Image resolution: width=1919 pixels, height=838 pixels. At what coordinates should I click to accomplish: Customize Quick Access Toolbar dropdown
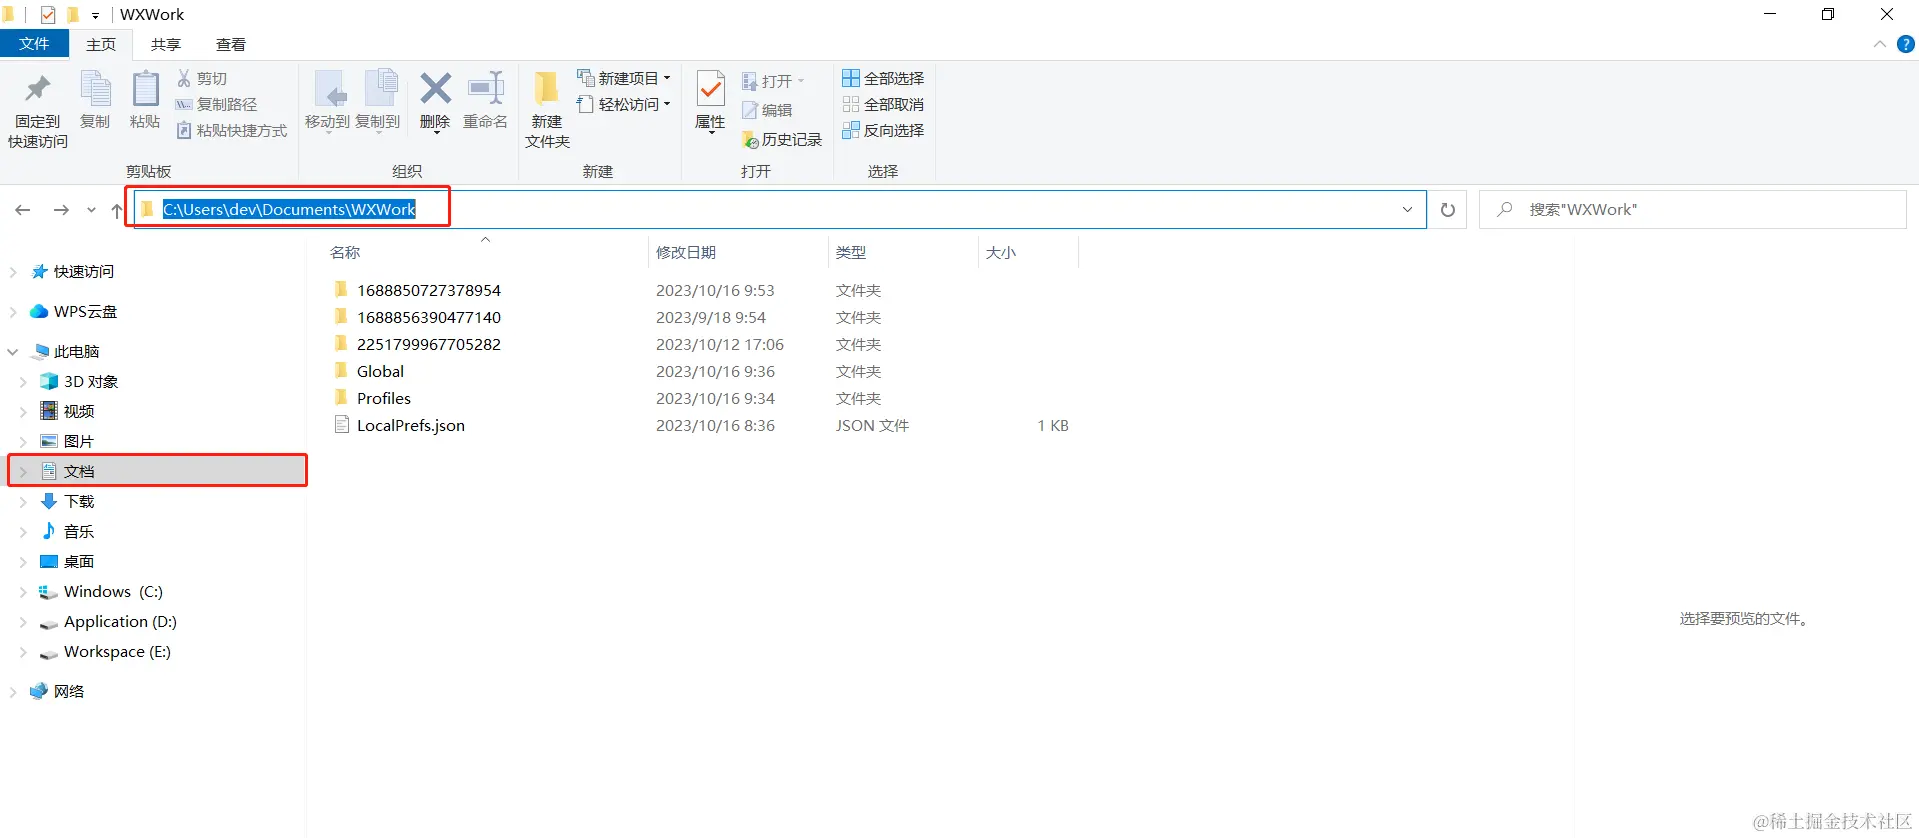[x=95, y=15]
